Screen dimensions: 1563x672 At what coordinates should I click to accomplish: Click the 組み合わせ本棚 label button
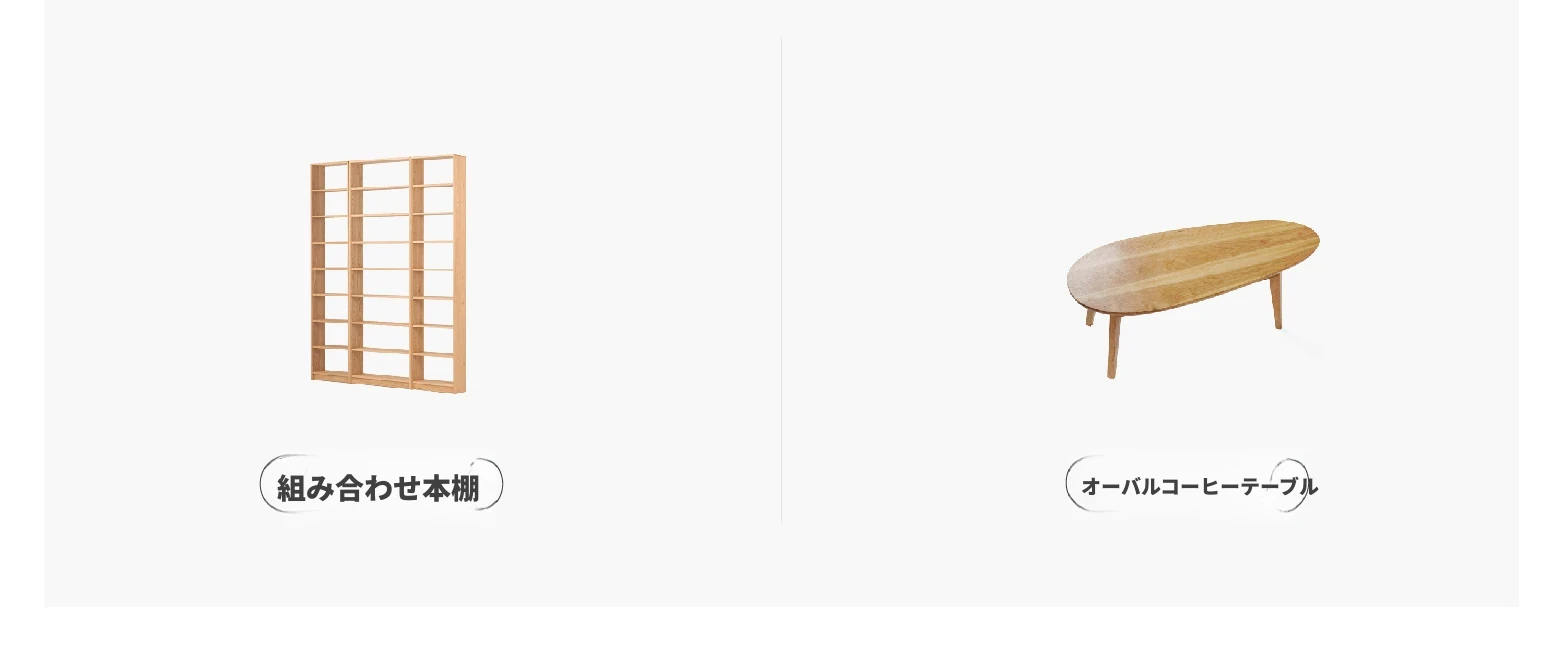(x=381, y=485)
